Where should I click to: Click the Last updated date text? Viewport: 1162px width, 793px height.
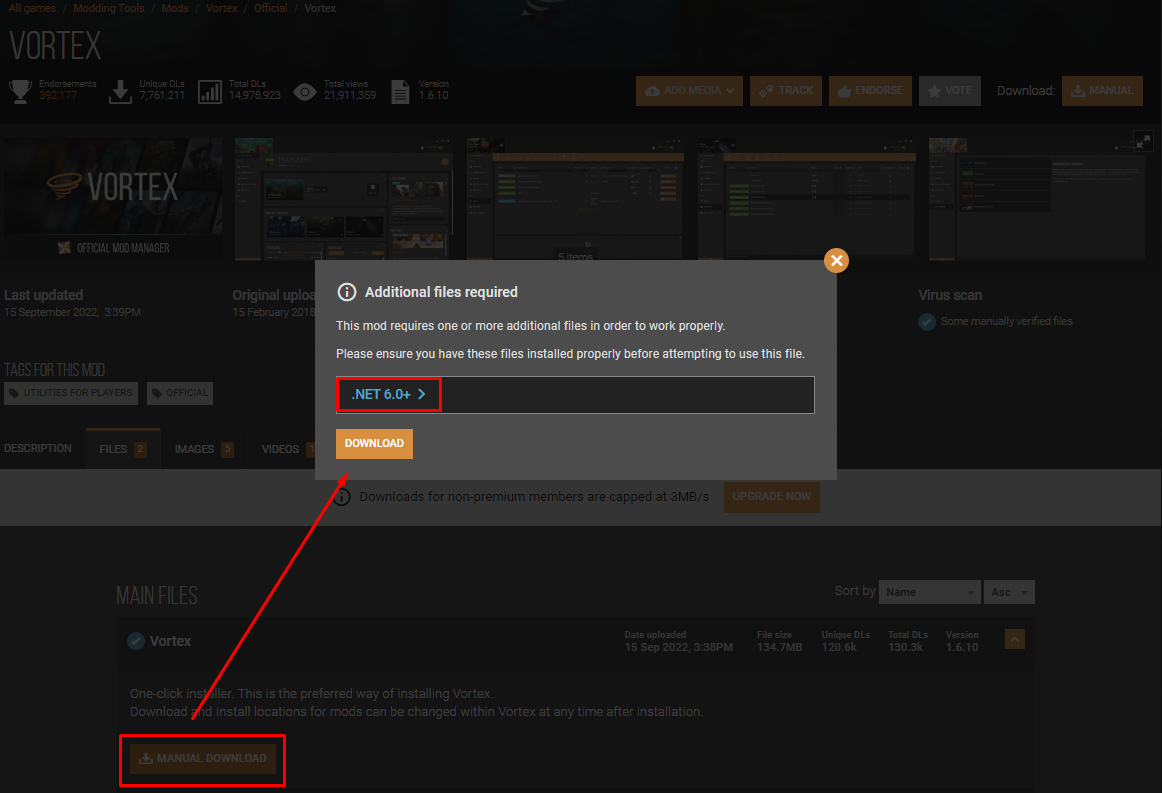click(72, 312)
